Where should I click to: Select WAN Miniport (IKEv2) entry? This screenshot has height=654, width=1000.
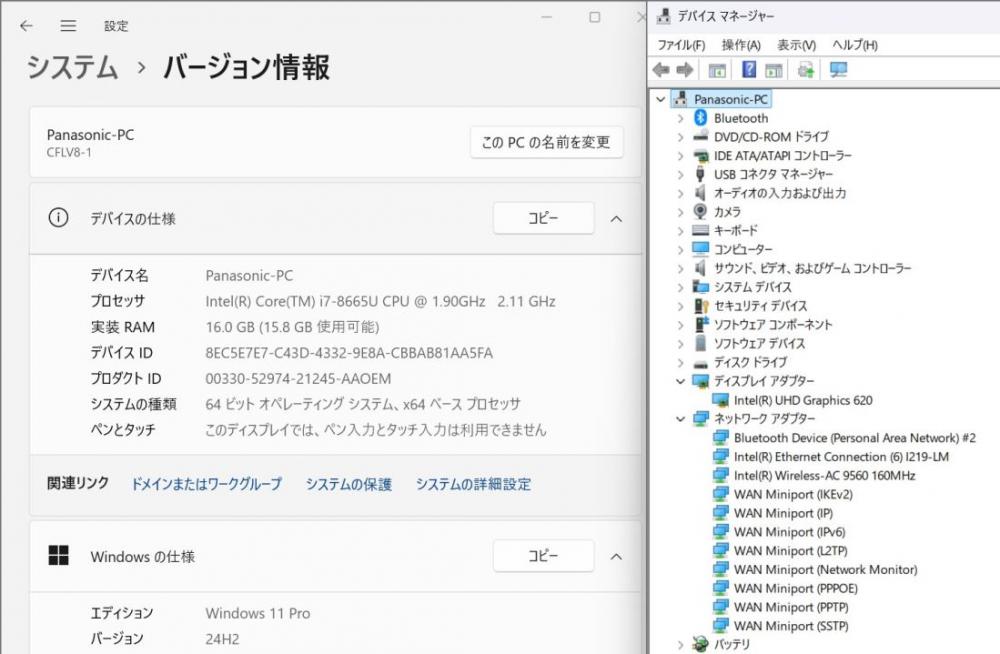(x=793, y=494)
